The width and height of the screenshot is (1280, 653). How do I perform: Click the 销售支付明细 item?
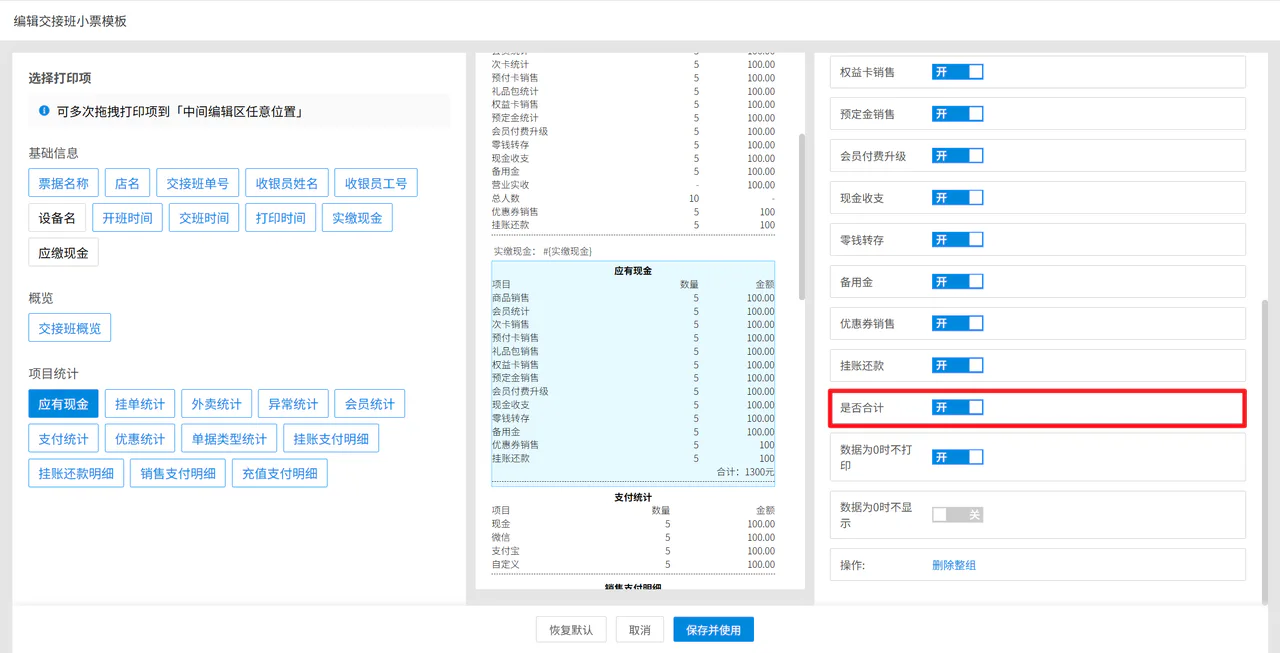click(x=178, y=474)
